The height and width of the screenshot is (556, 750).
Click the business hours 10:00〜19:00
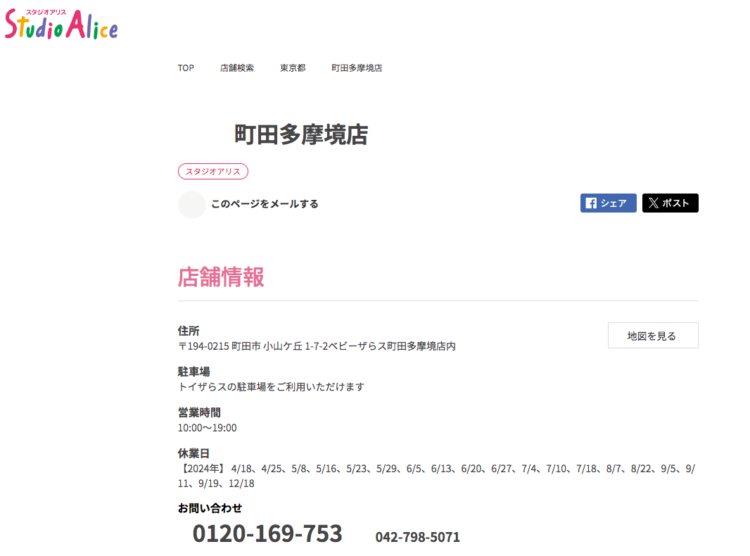coord(207,428)
